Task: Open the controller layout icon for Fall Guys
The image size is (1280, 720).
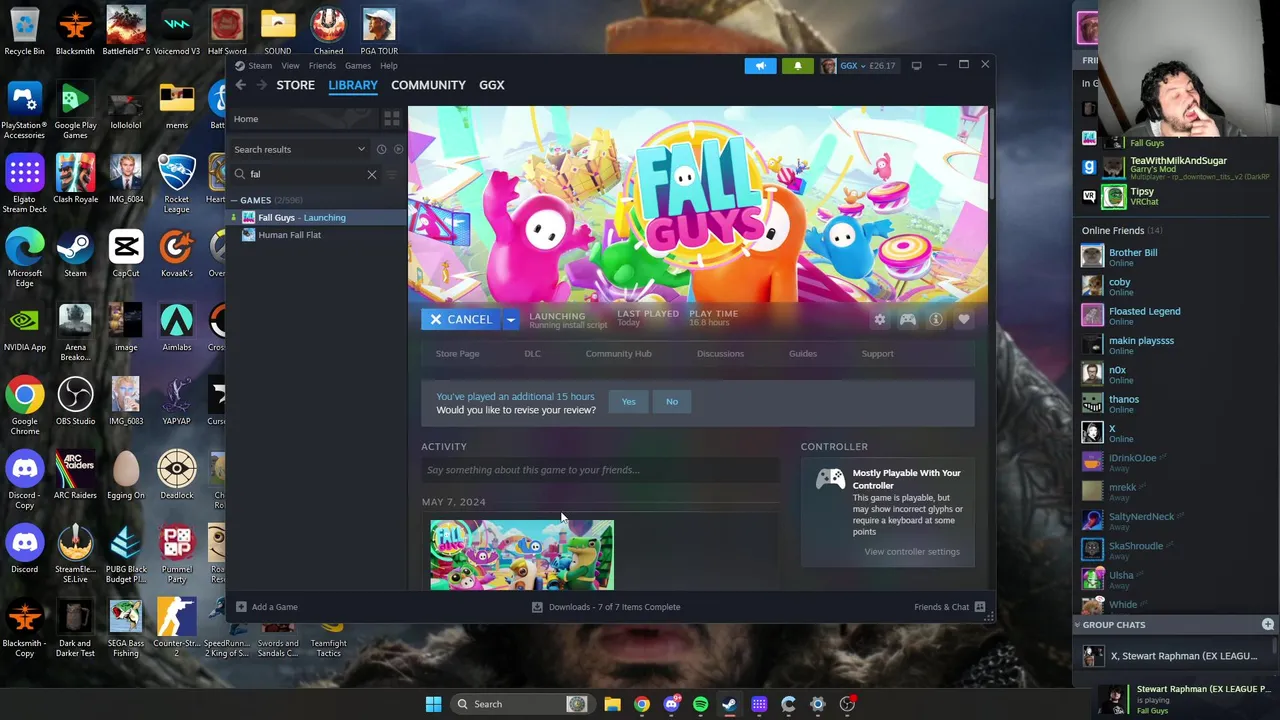Action: click(907, 320)
